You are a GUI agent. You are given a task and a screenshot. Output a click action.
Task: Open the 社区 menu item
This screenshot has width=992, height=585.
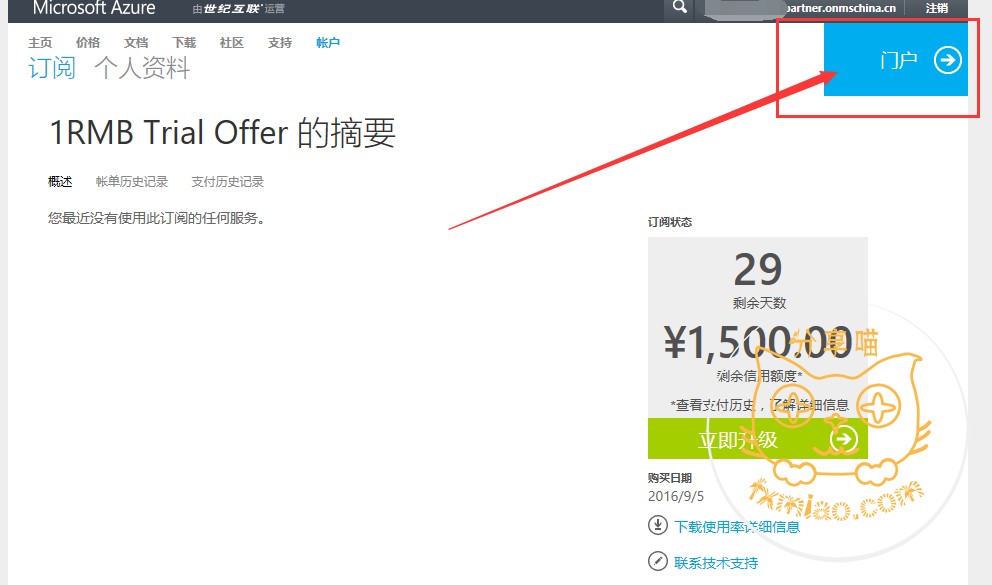click(232, 42)
